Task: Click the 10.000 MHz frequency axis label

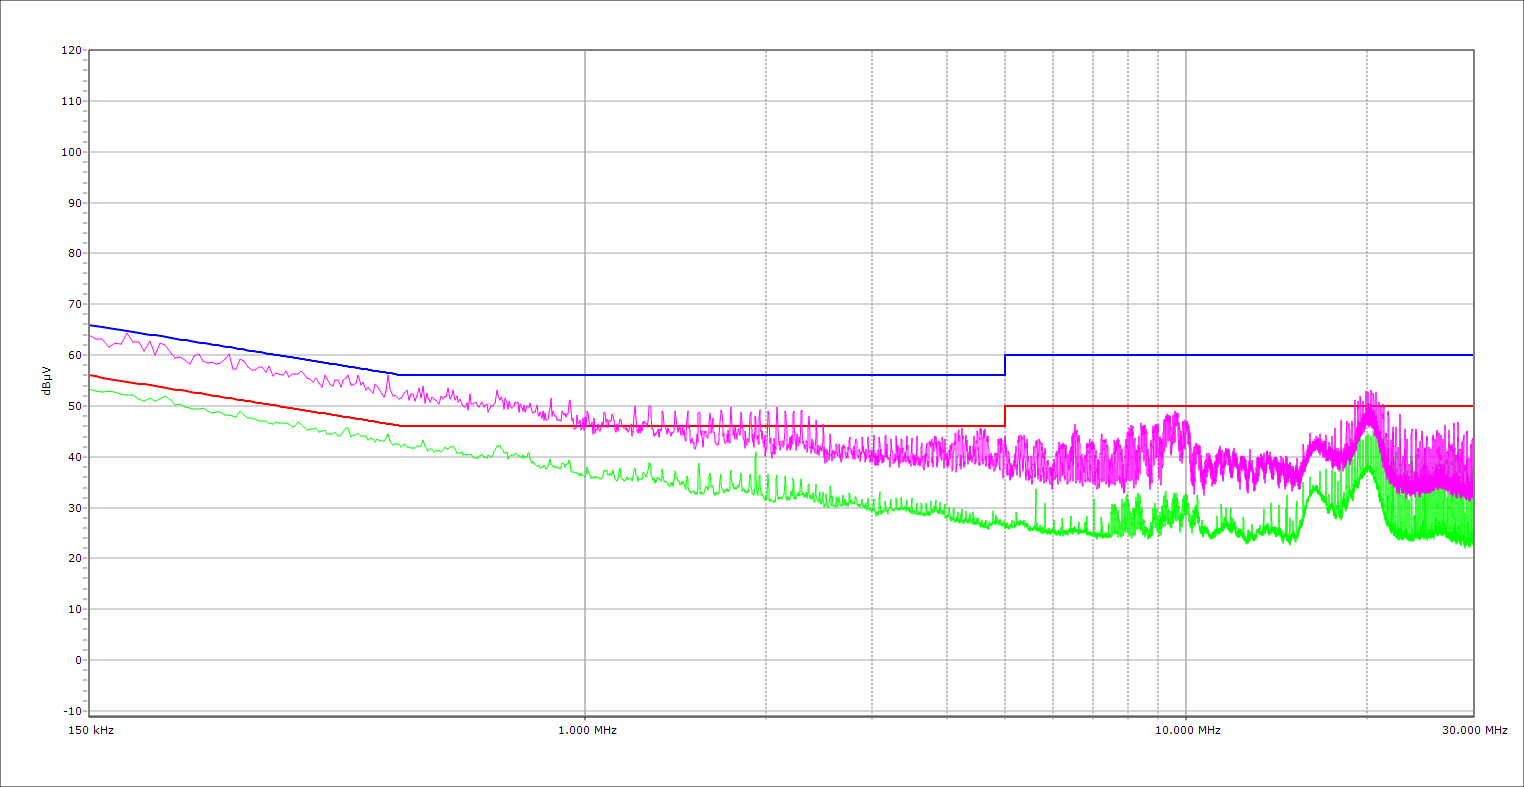Action: point(1188,730)
